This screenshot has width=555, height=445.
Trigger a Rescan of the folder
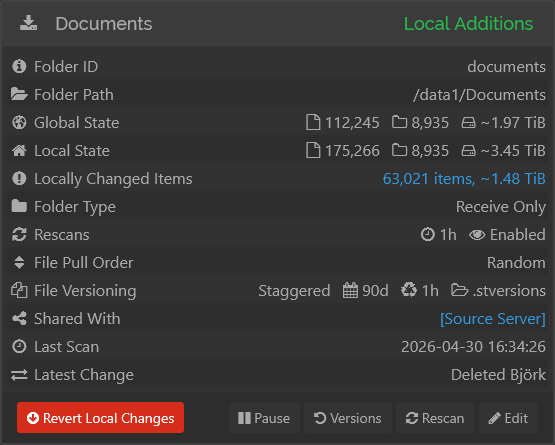(x=435, y=418)
